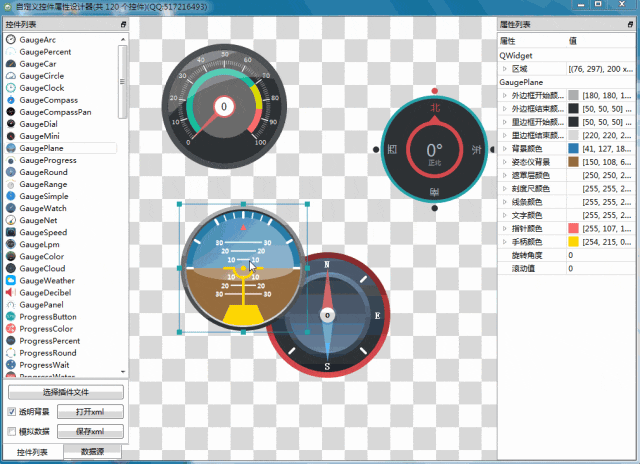Image resolution: width=640 pixels, height=464 pixels.
Task: Select the GaugeColor widget icon
Action: (11, 256)
